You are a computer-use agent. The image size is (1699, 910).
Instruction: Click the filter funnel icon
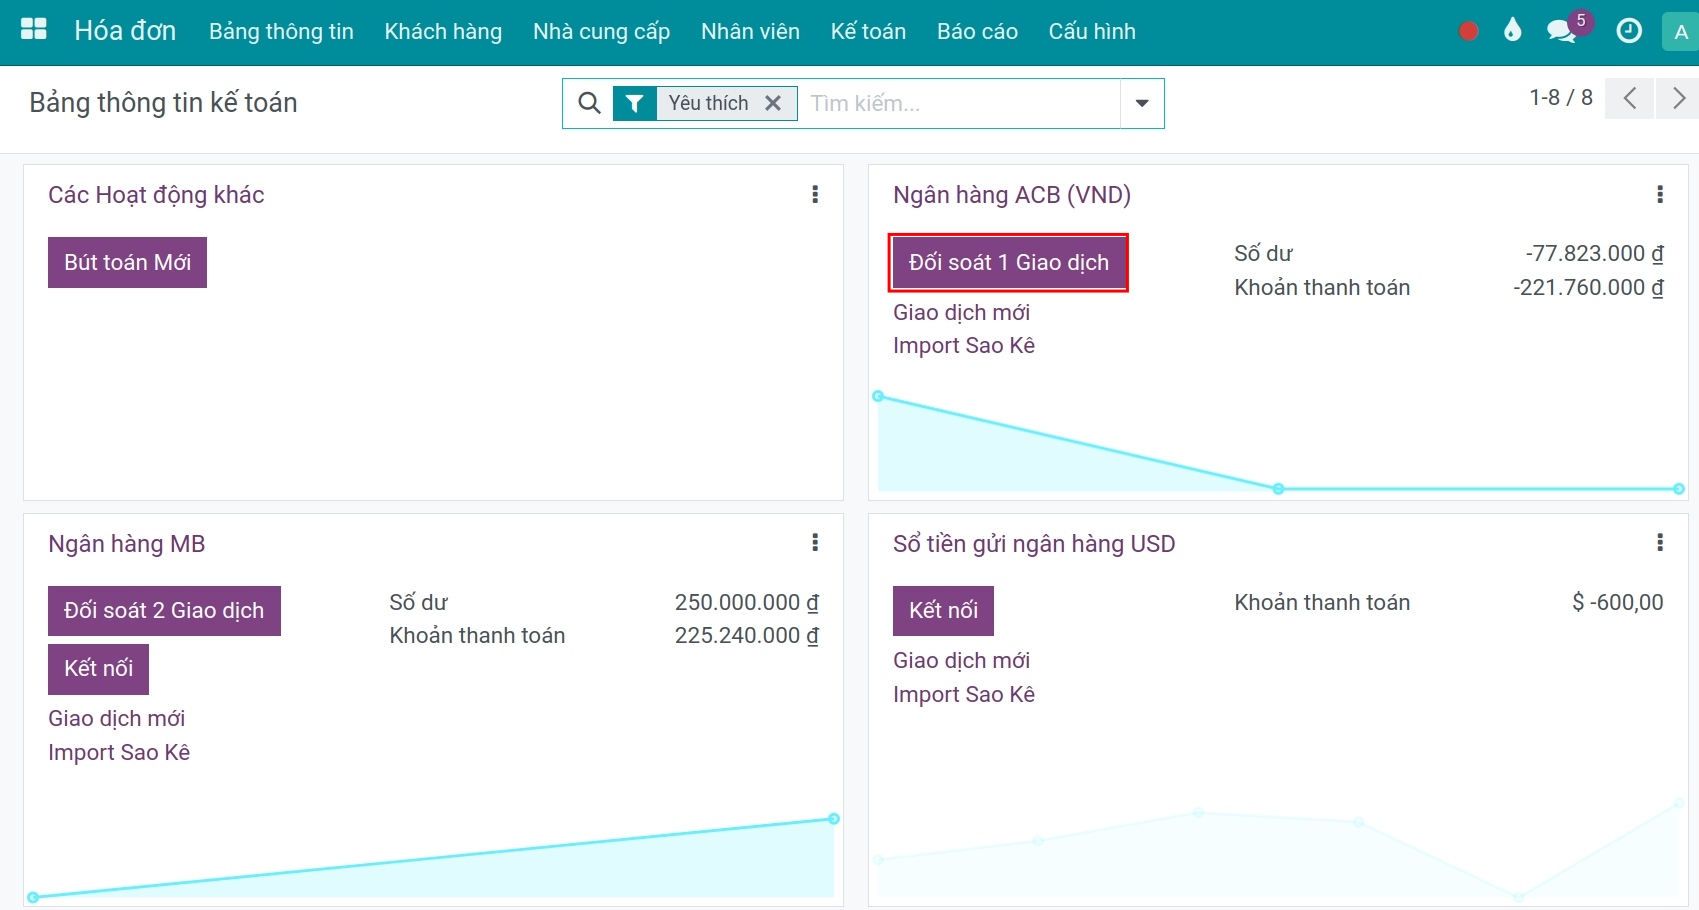[634, 103]
